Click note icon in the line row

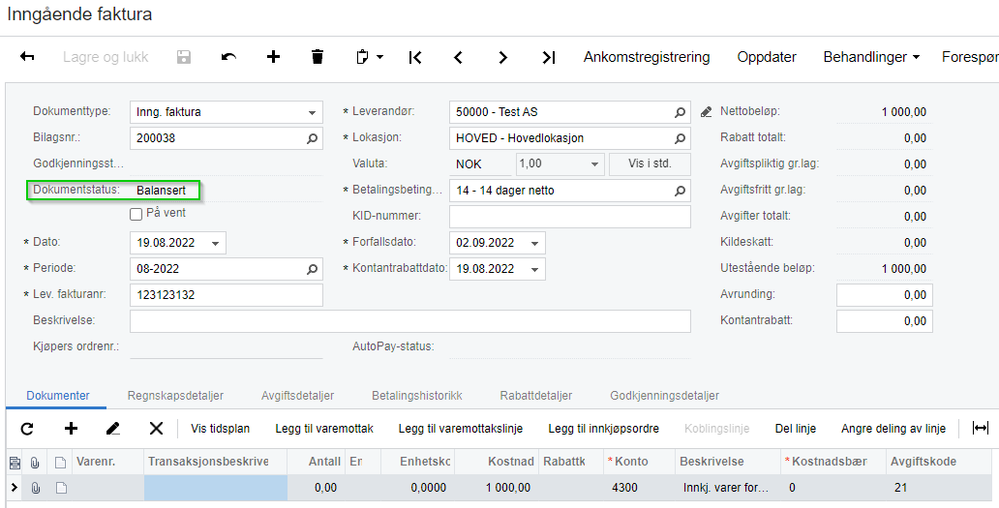click(x=61, y=488)
